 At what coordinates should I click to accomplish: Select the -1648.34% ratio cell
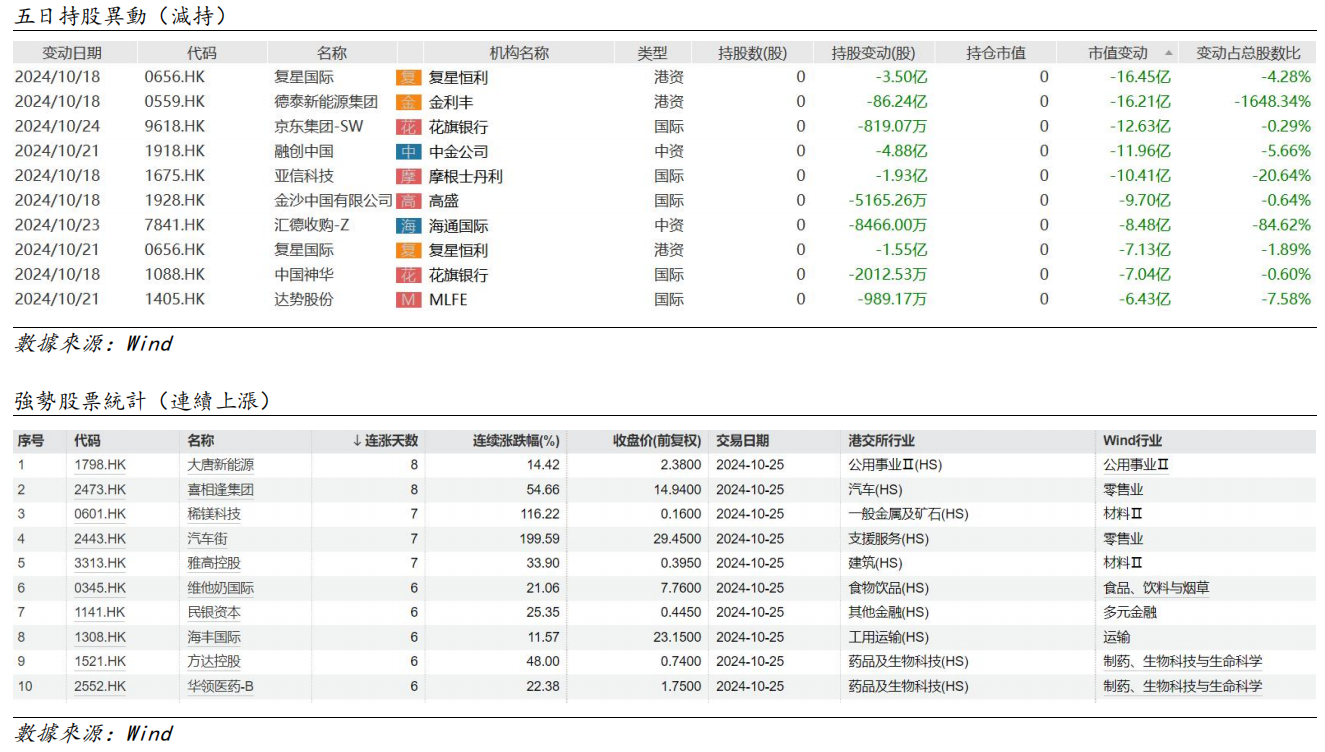[1272, 102]
